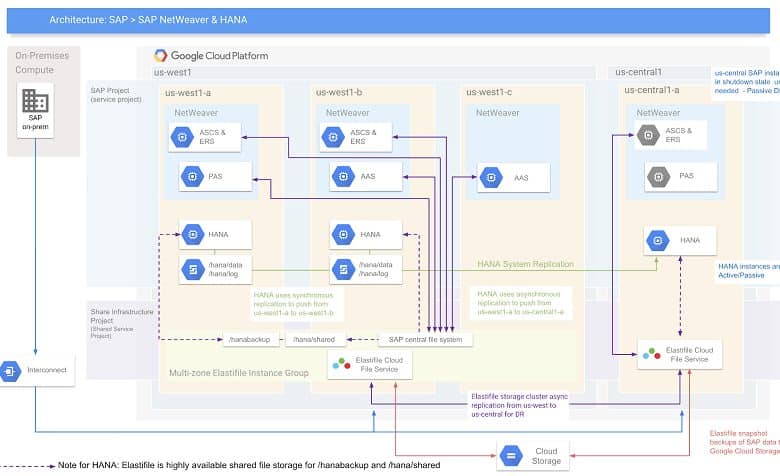Select HANA compute icon in us-west1-b
Screen dimensions: 780x476
tap(343, 234)
